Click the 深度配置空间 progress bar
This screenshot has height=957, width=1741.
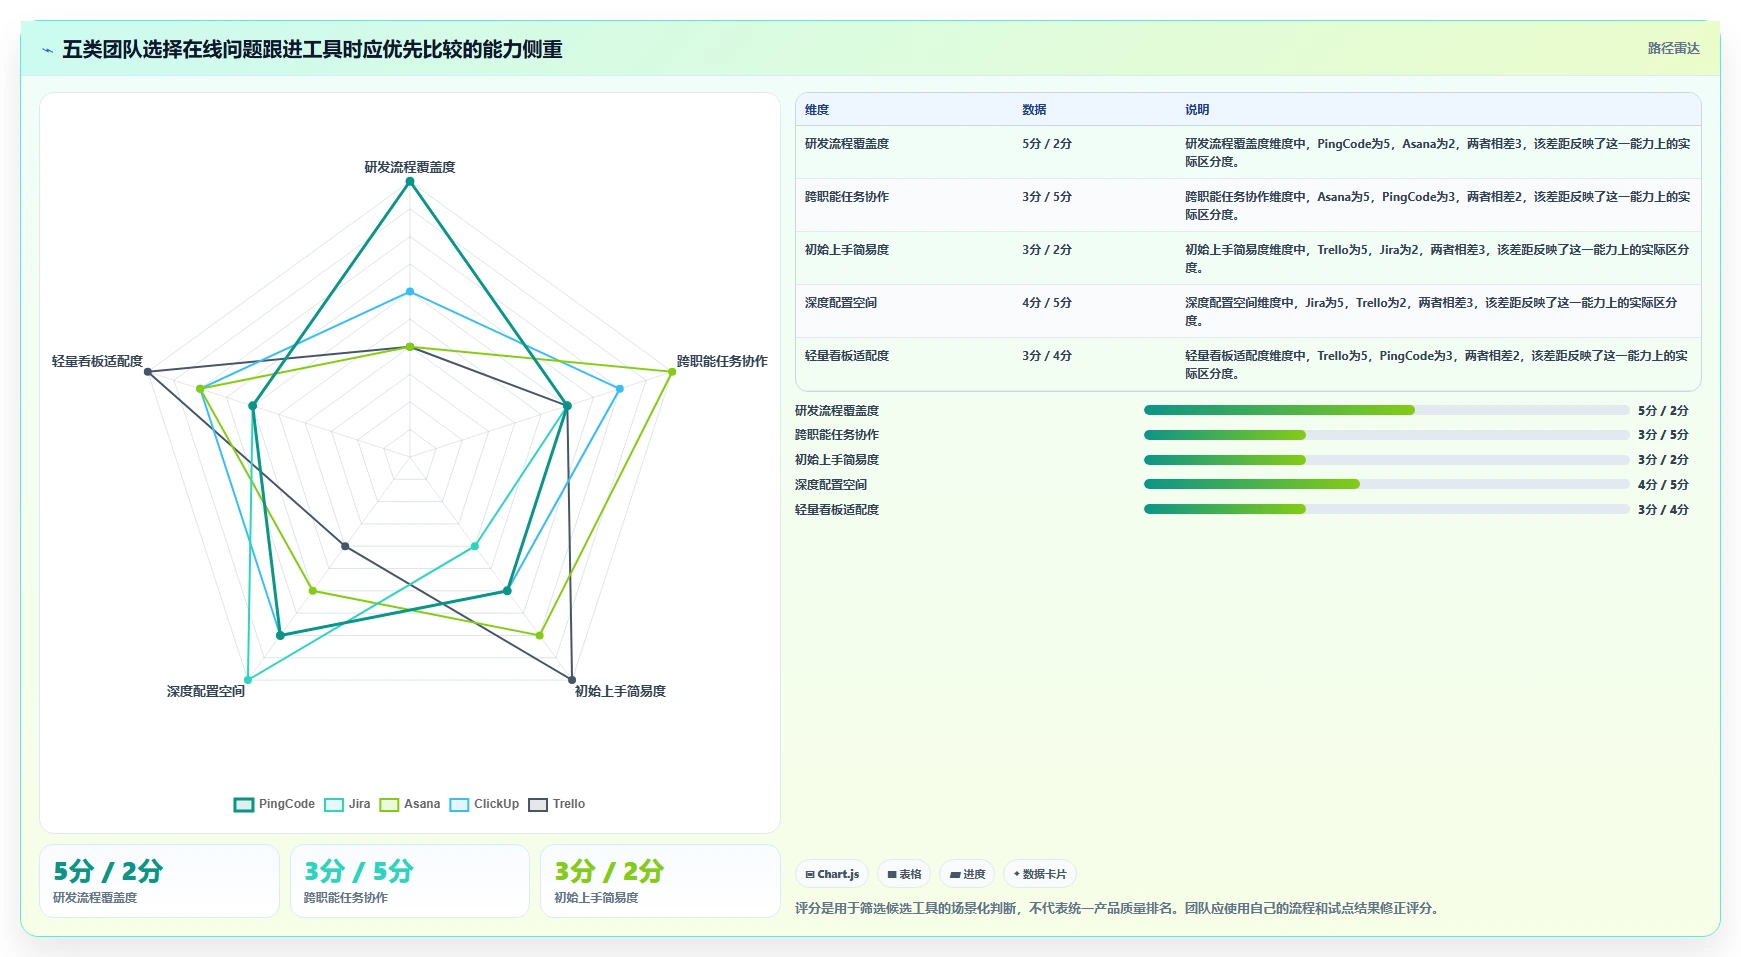(x=1387, y=485)
